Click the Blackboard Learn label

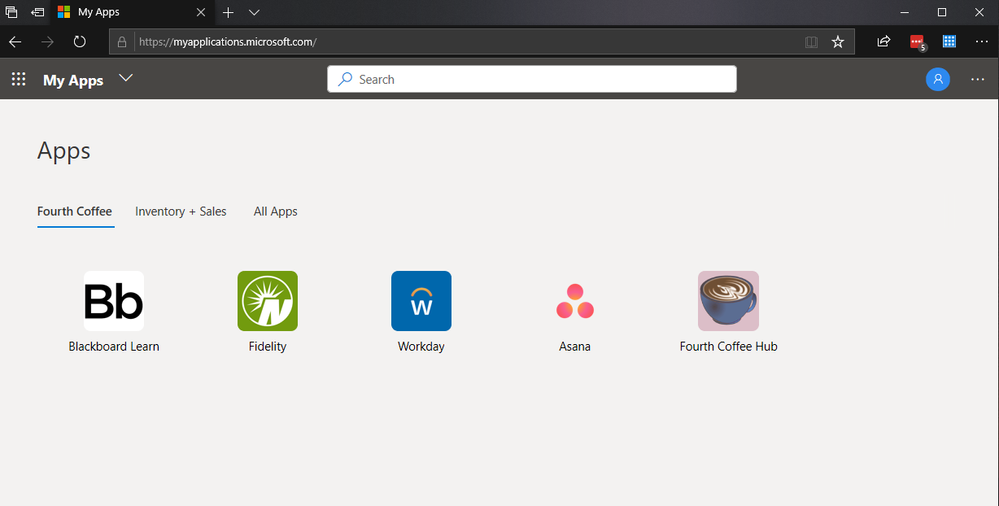point(114,347)
